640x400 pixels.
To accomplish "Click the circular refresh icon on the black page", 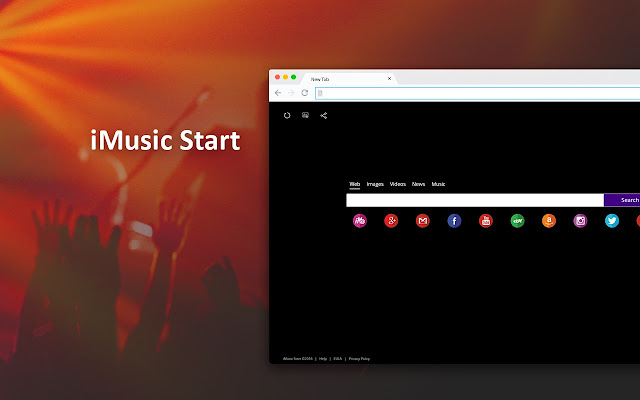I will [x=287, y=116].
